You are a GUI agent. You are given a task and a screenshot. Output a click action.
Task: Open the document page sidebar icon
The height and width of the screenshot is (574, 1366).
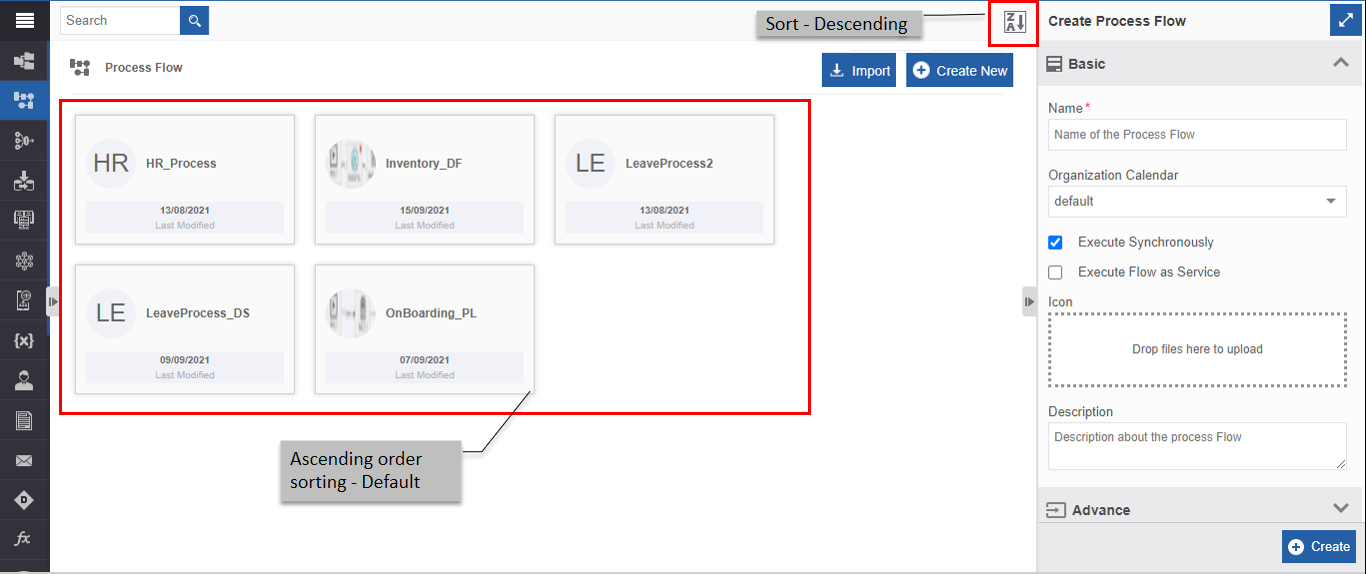[24, 420]
